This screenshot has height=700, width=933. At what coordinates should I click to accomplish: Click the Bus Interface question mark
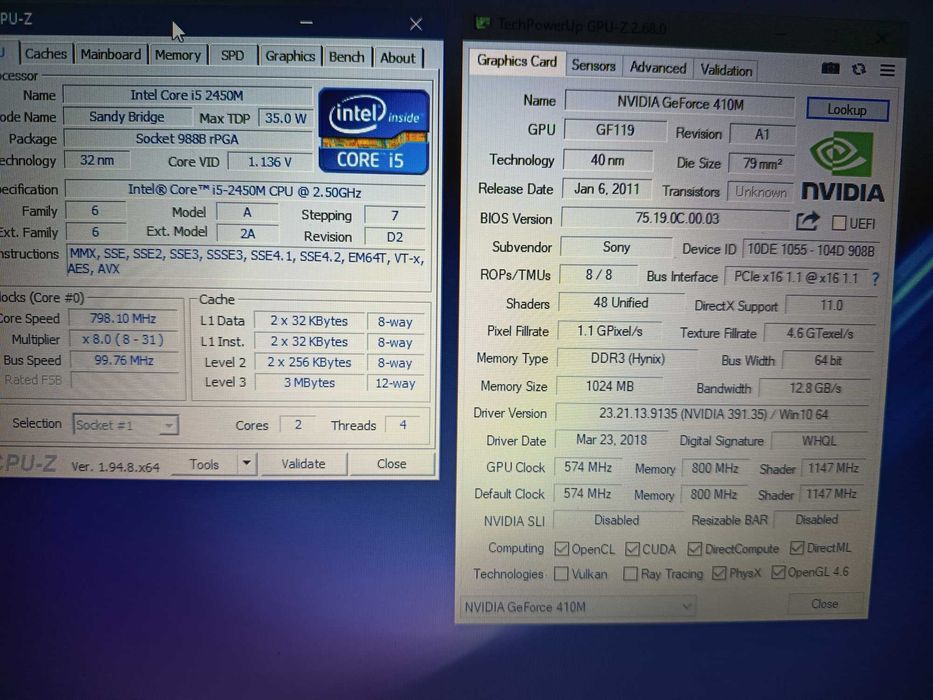875,278
